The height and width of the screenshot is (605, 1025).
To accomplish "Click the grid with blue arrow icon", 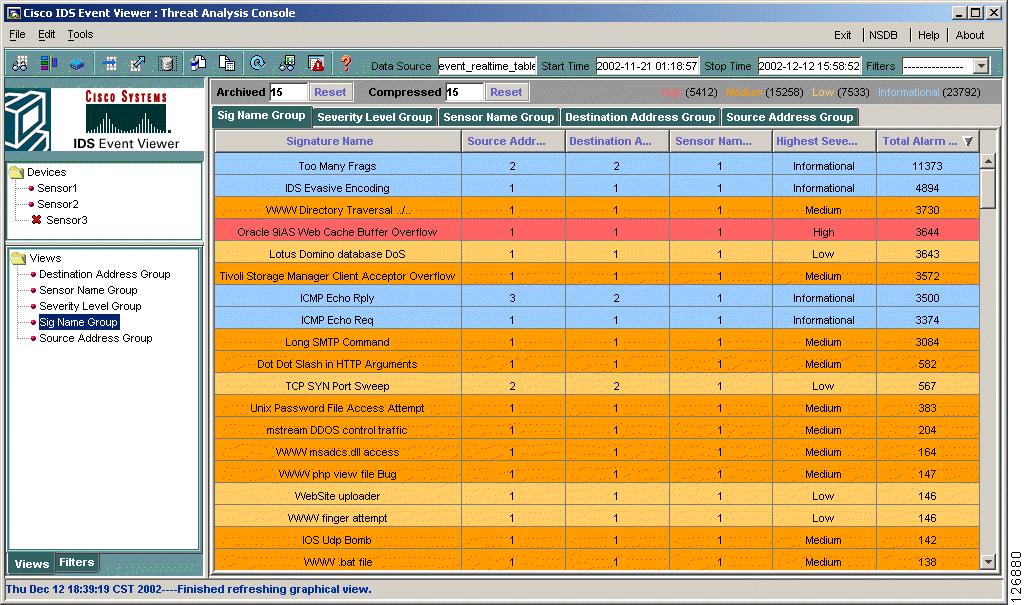I will click(110, 63).
